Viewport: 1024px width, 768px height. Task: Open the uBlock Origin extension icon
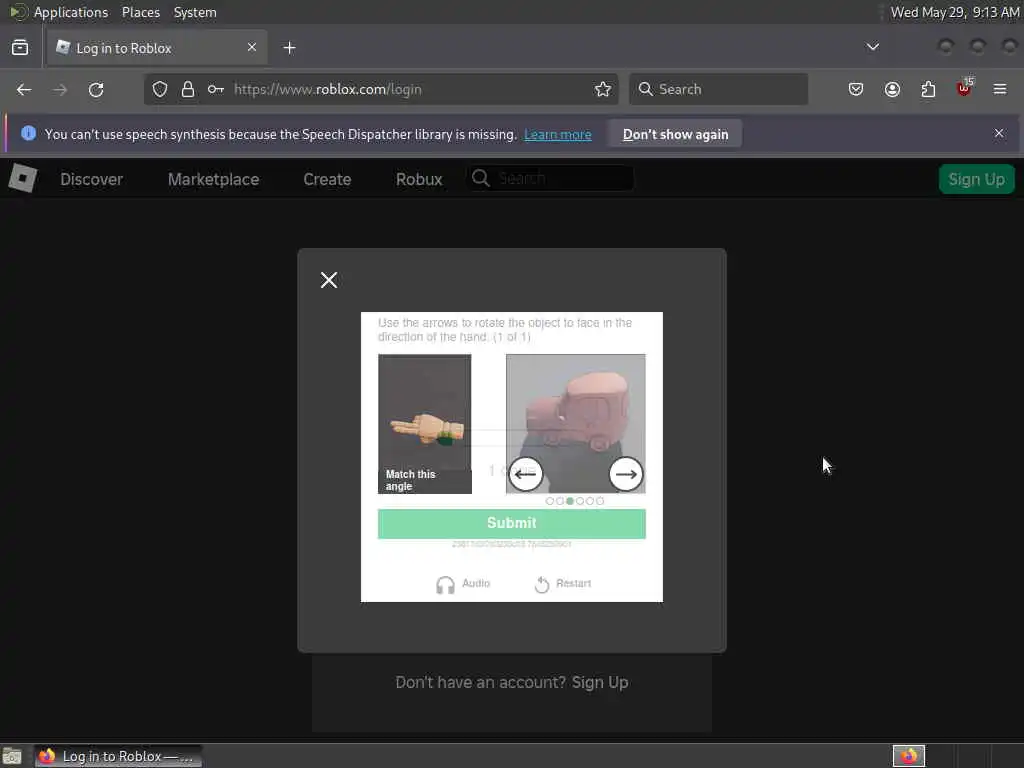(x=964, y=88)
